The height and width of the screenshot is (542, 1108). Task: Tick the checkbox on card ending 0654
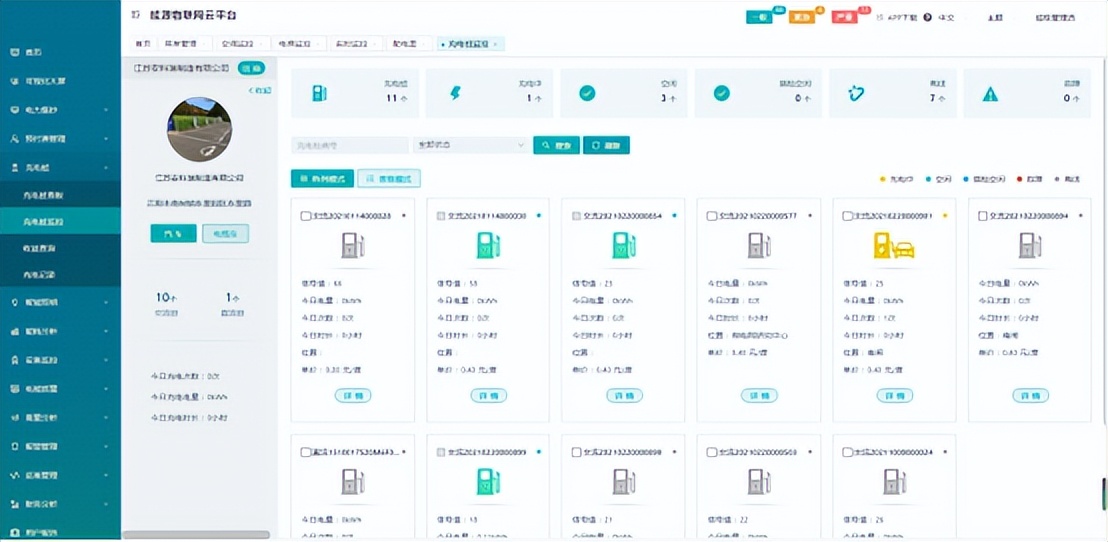pos(577,216)
